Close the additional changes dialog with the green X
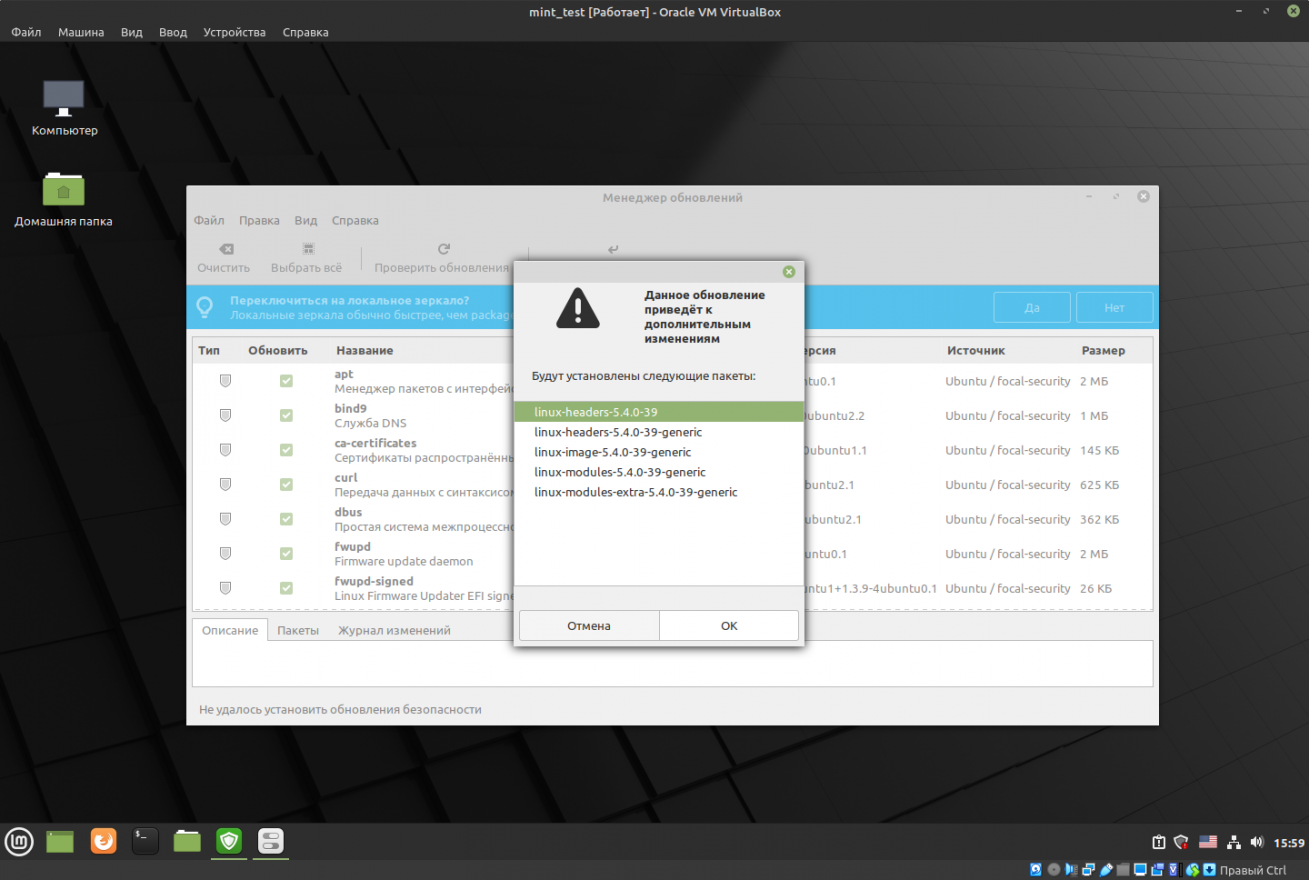Image resolution: width=1309 pixels, height=880 pixels. 788,271
